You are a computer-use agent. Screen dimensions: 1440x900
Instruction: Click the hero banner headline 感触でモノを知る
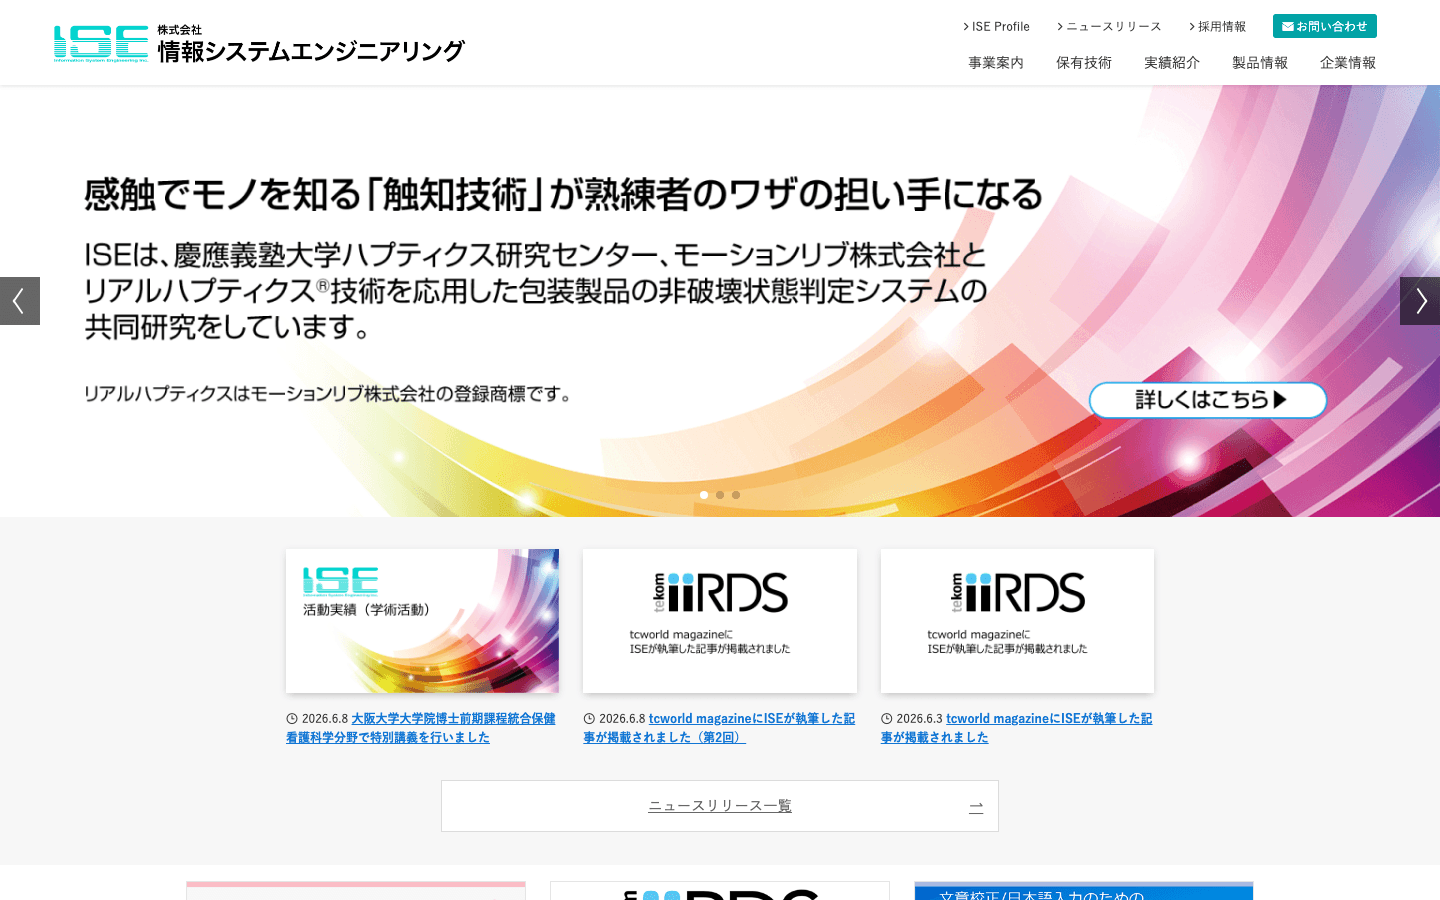[563, 194]
